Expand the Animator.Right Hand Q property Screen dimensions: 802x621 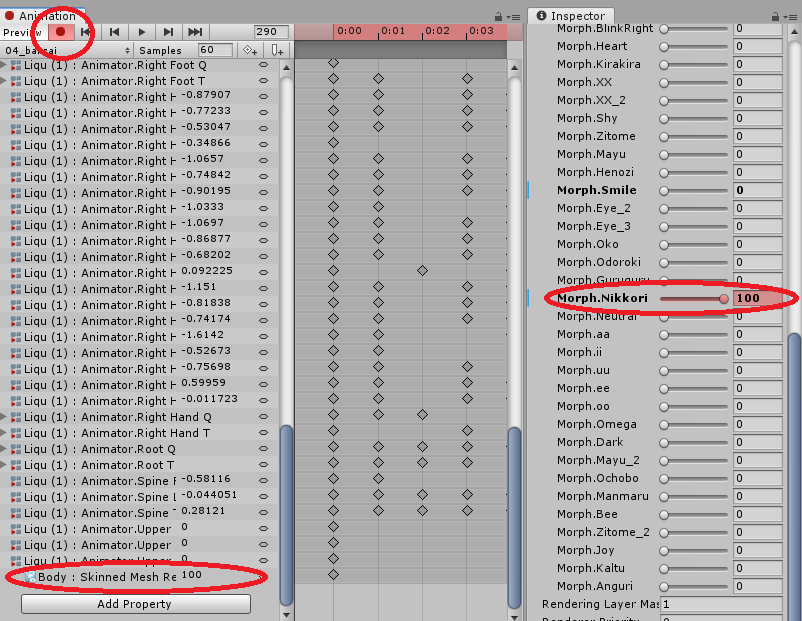point(3,417)
